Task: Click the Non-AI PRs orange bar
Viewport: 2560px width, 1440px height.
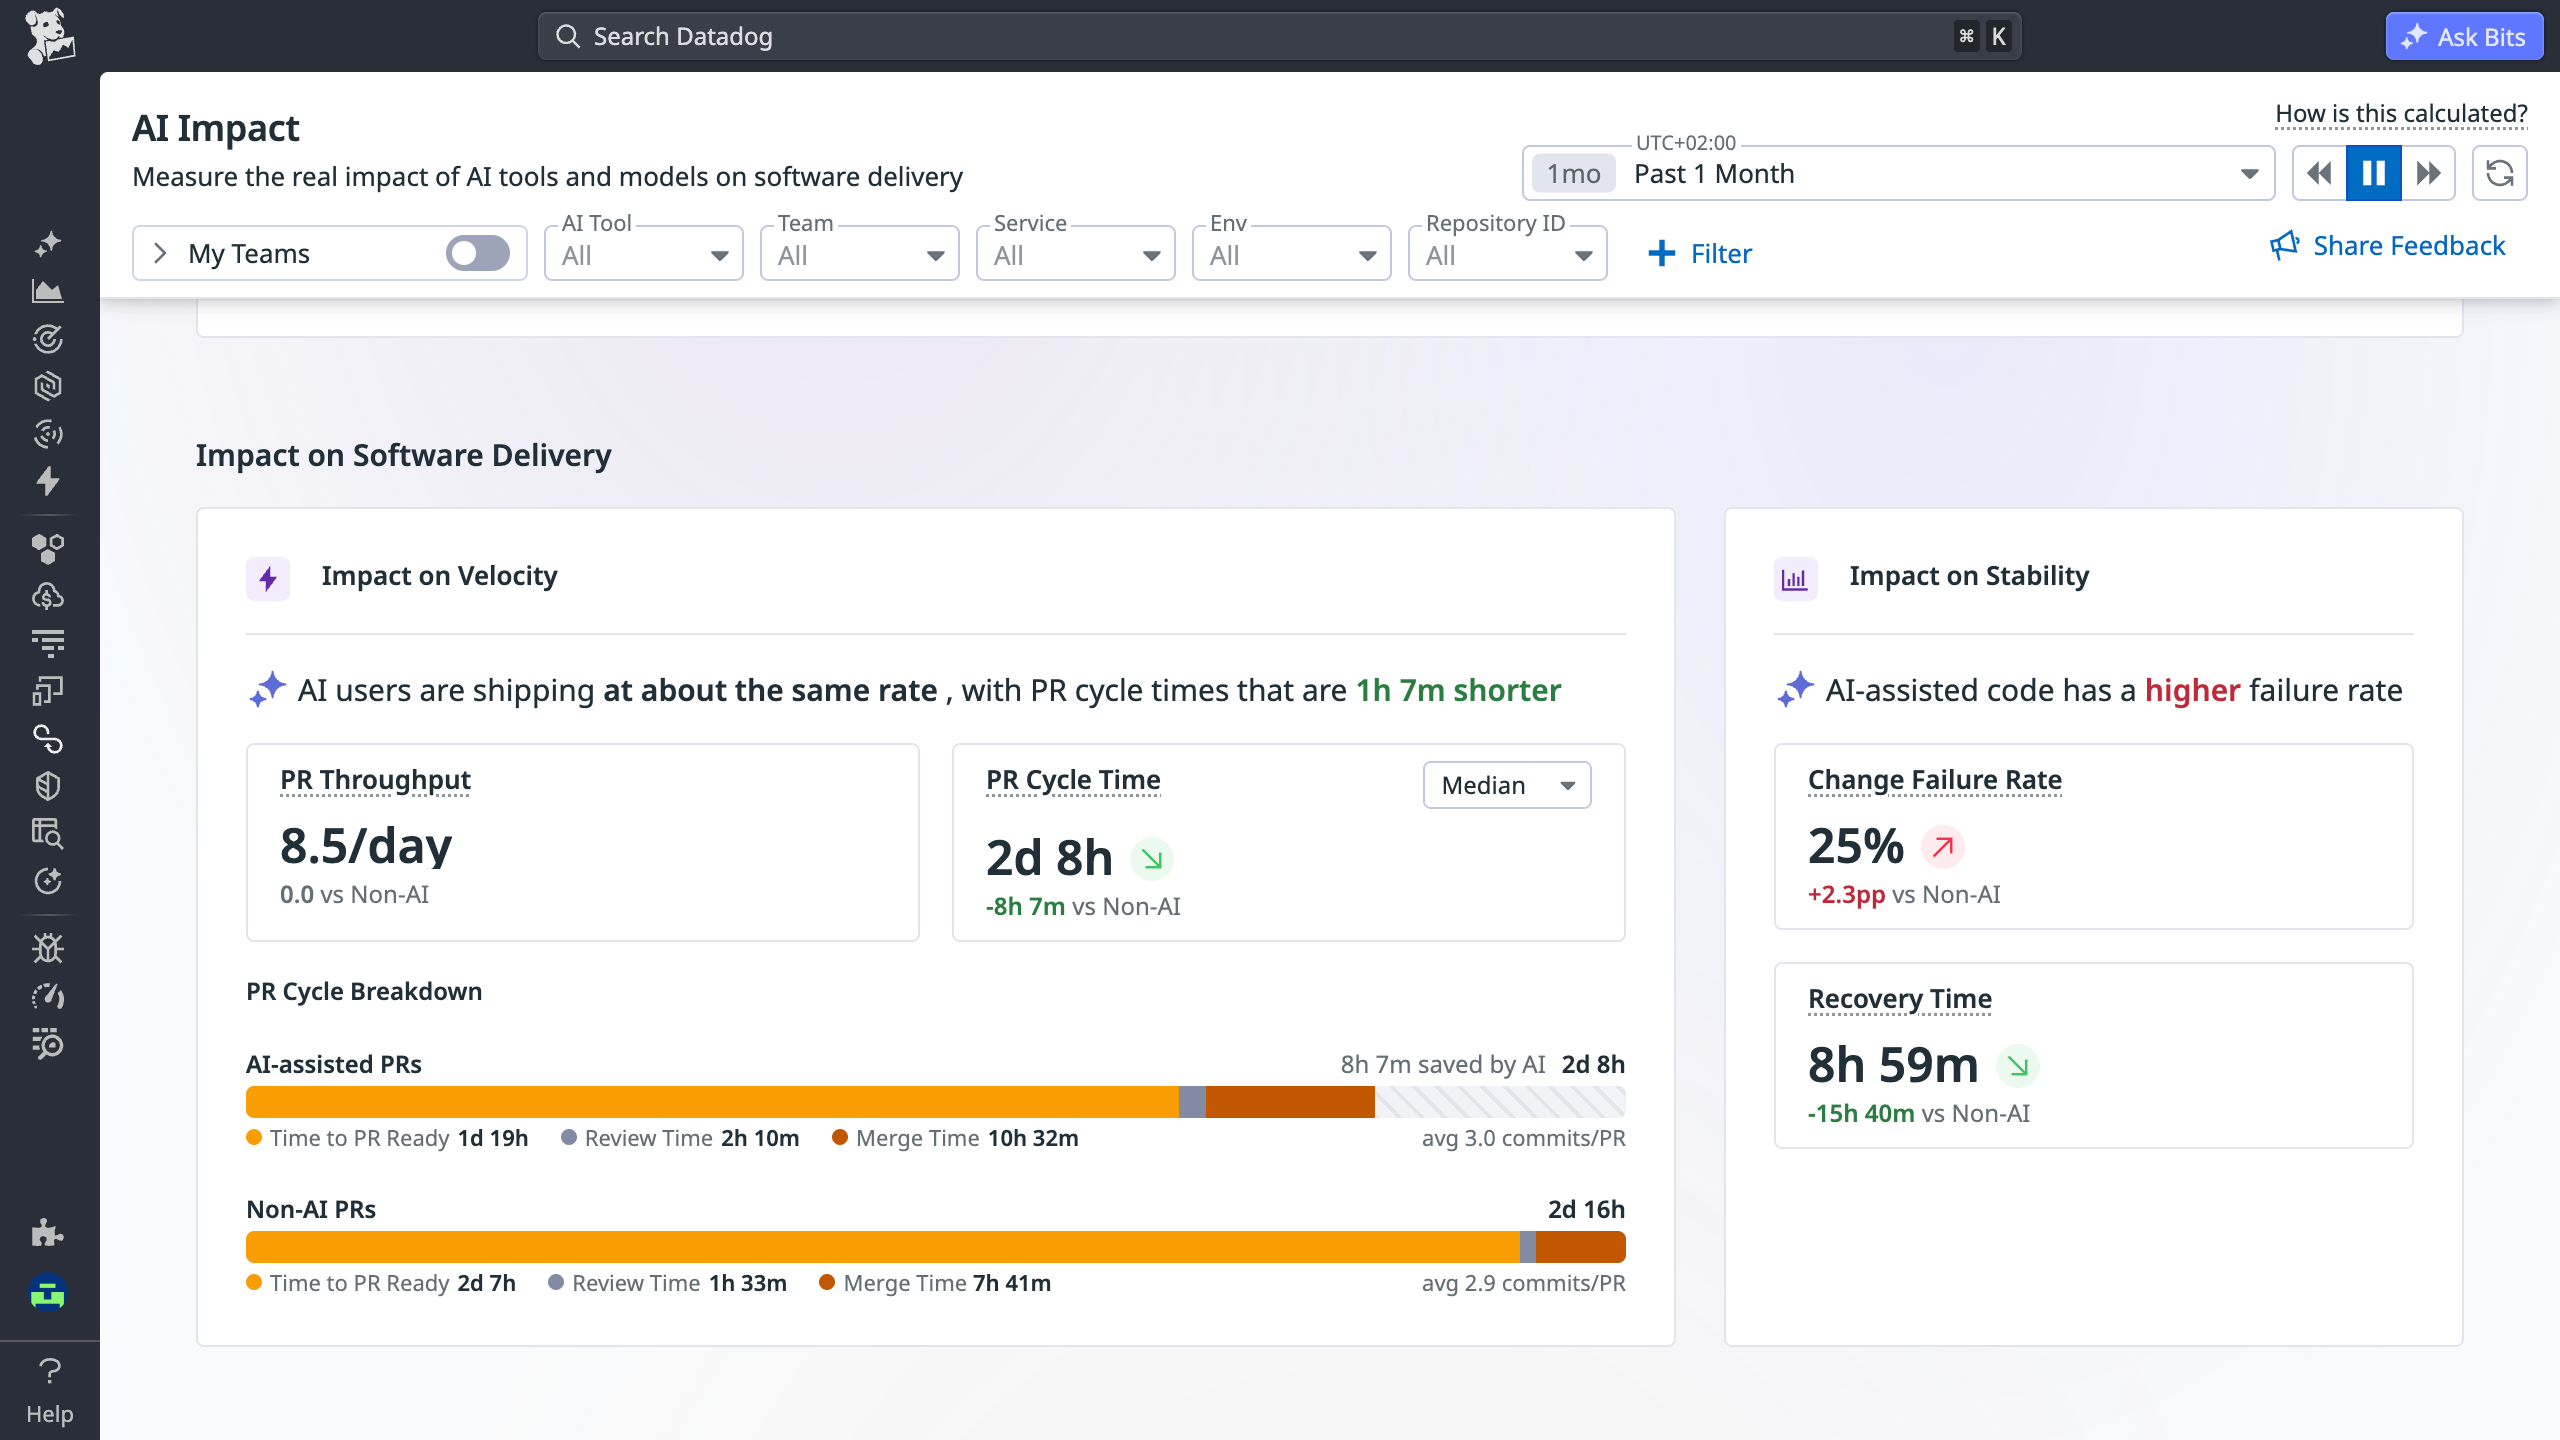Action: tap(883, 1246)
